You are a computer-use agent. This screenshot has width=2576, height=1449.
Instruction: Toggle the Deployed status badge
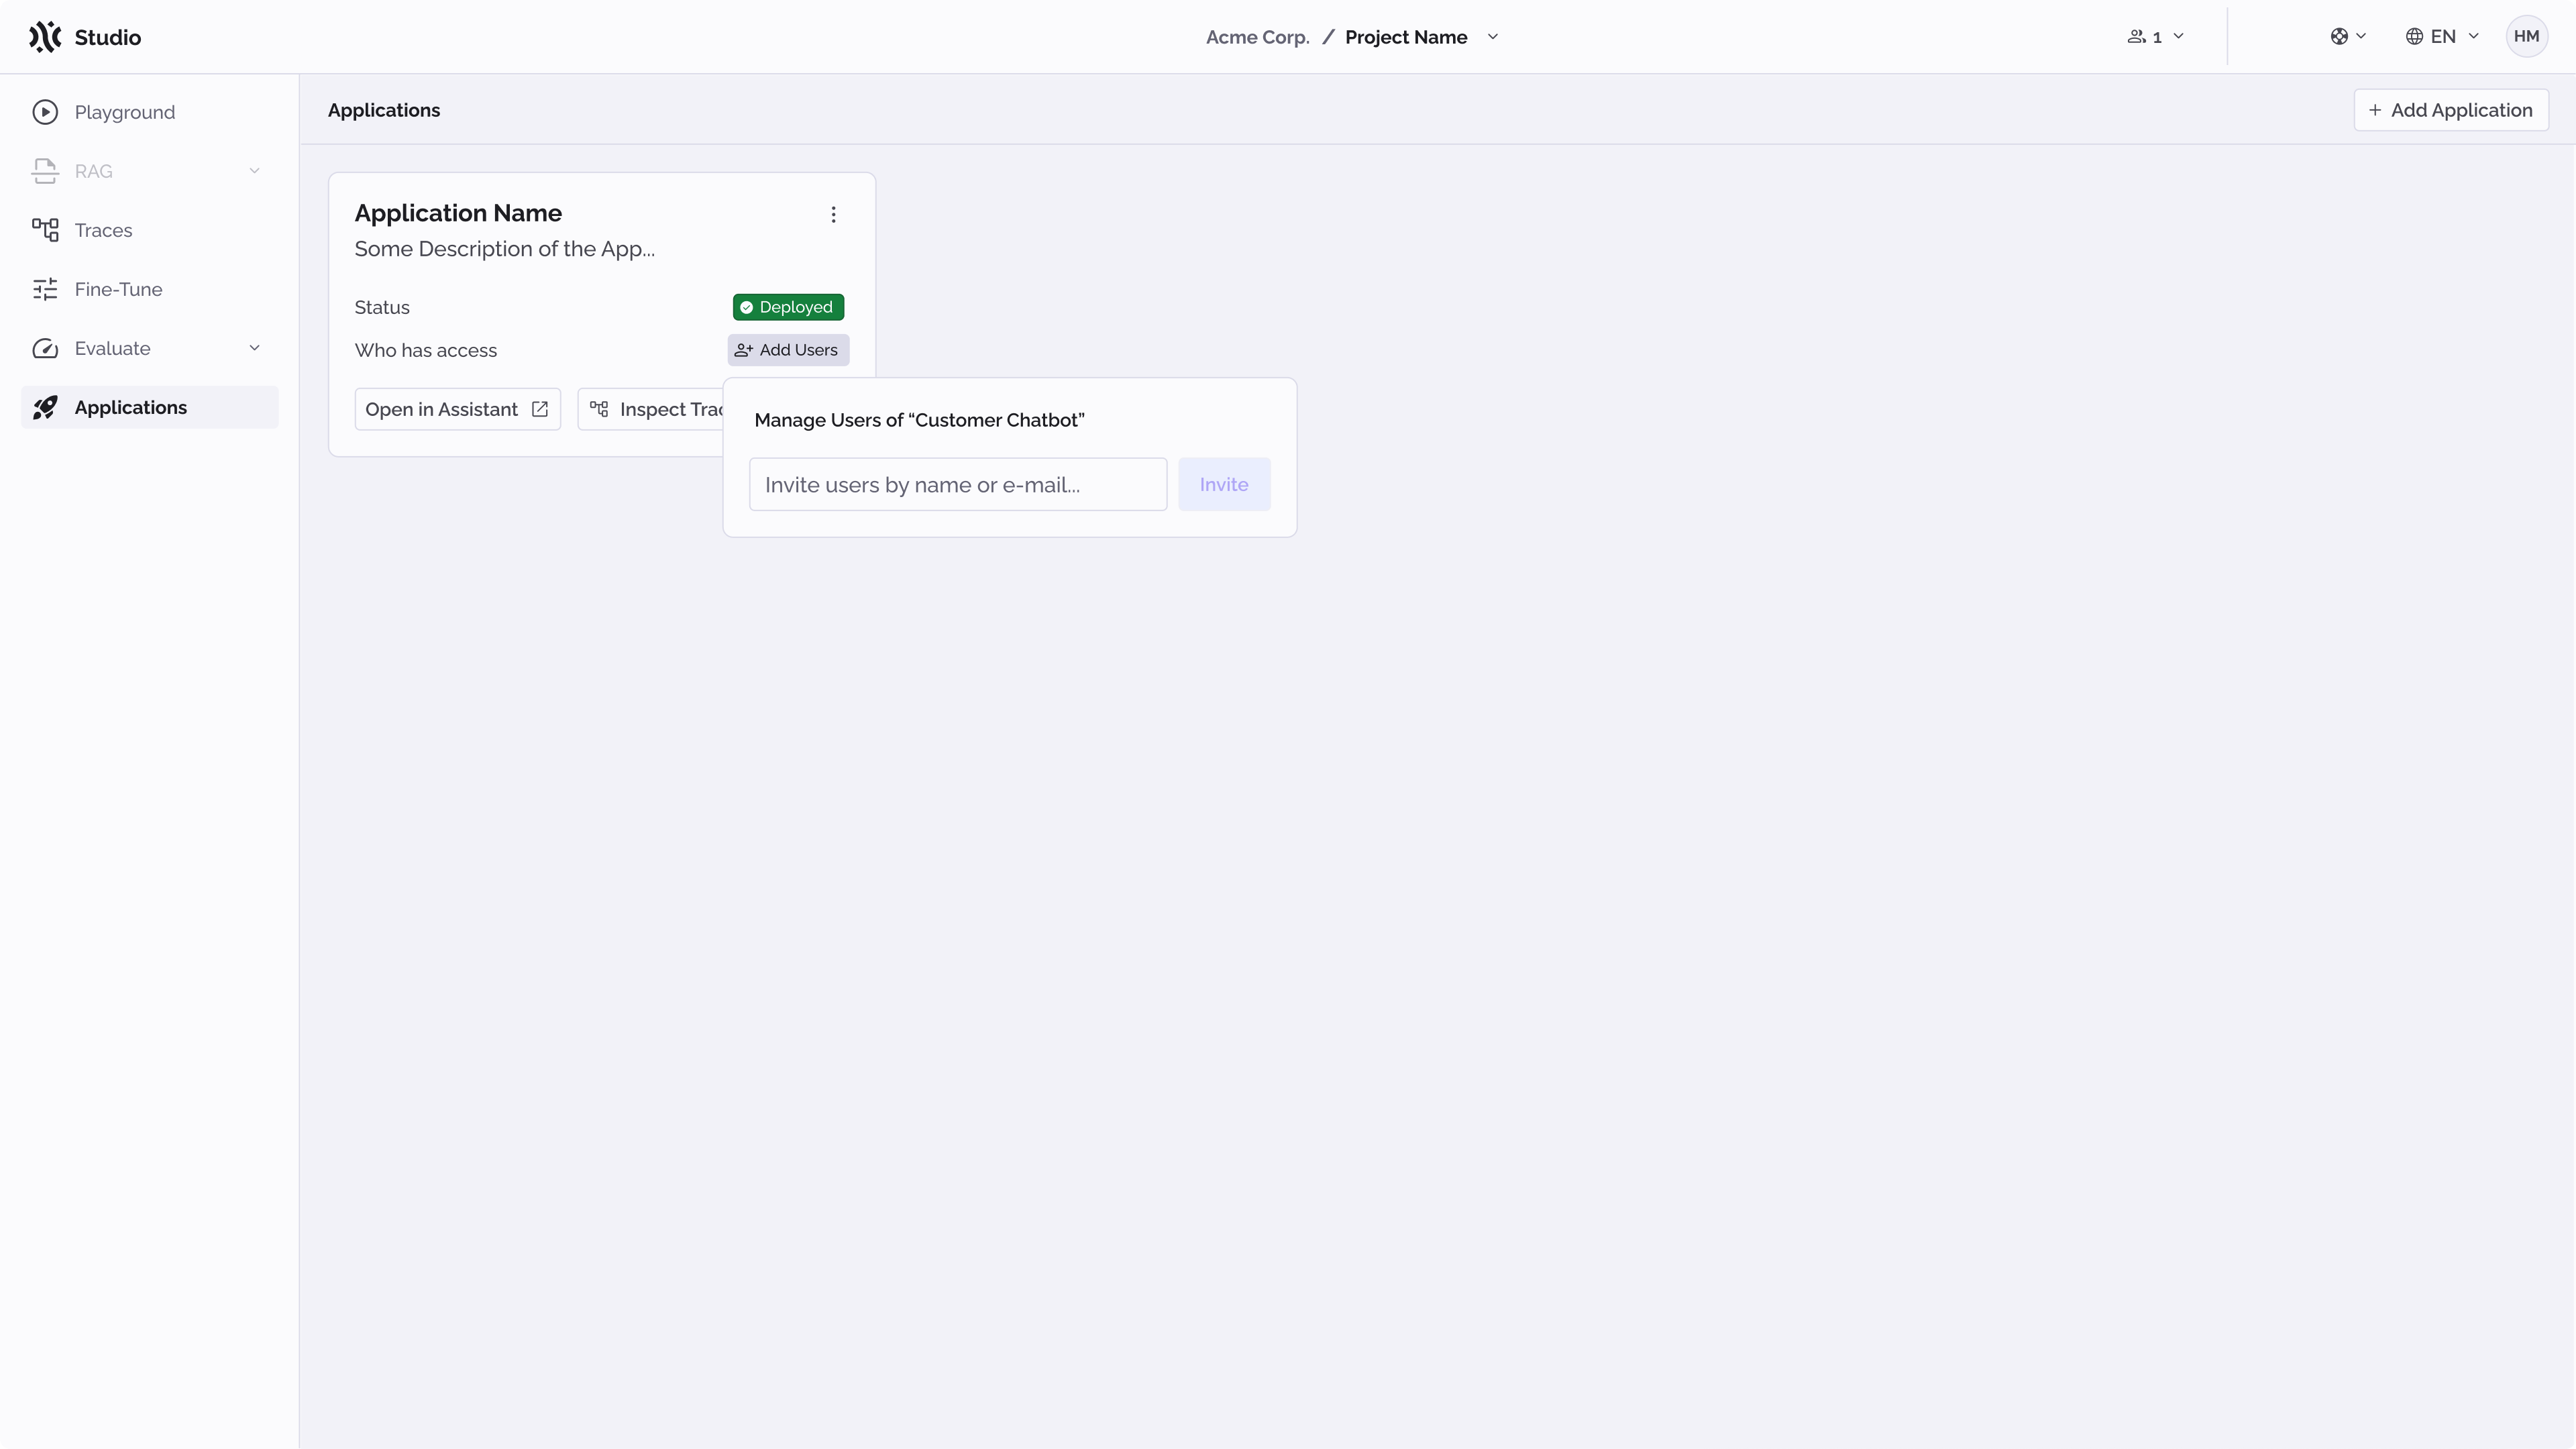click(787, 306)
